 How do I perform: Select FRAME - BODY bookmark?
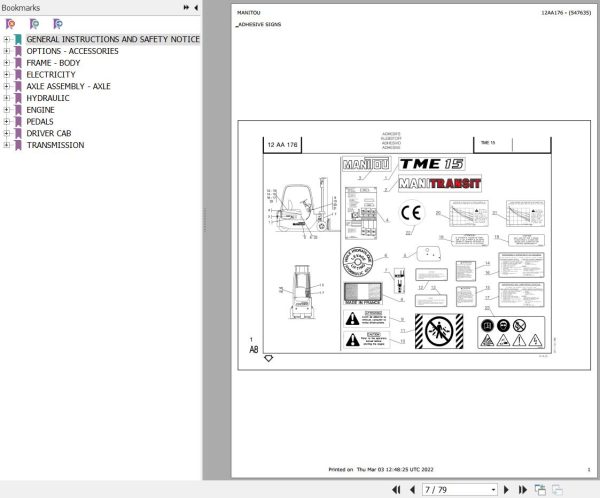pos(53,63)
